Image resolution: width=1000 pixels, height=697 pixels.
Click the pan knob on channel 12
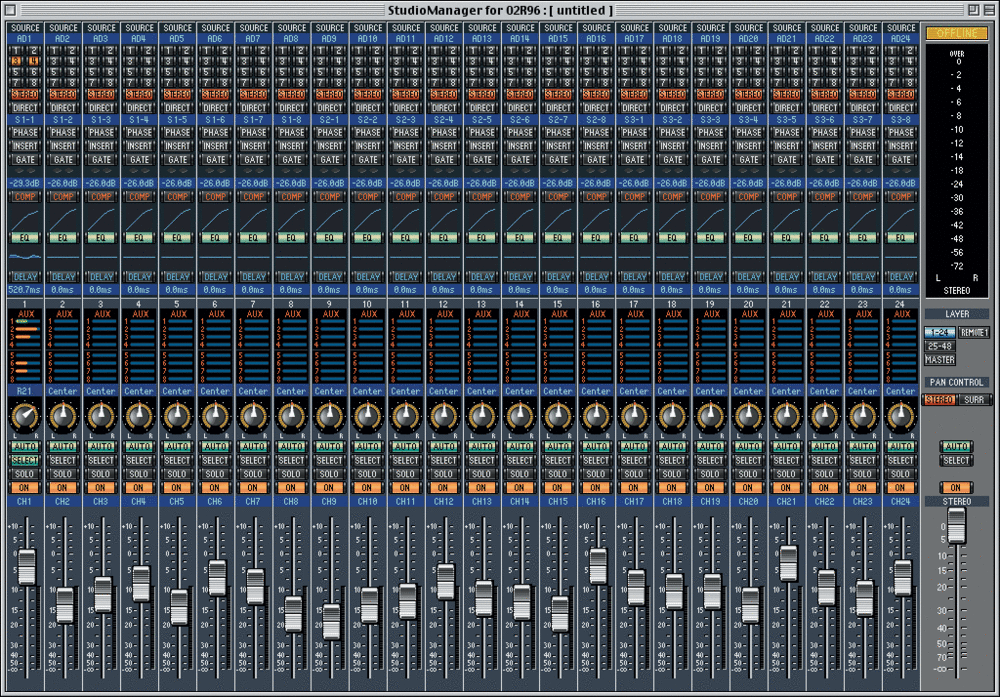pyautogui.click(x=444, y=415)
